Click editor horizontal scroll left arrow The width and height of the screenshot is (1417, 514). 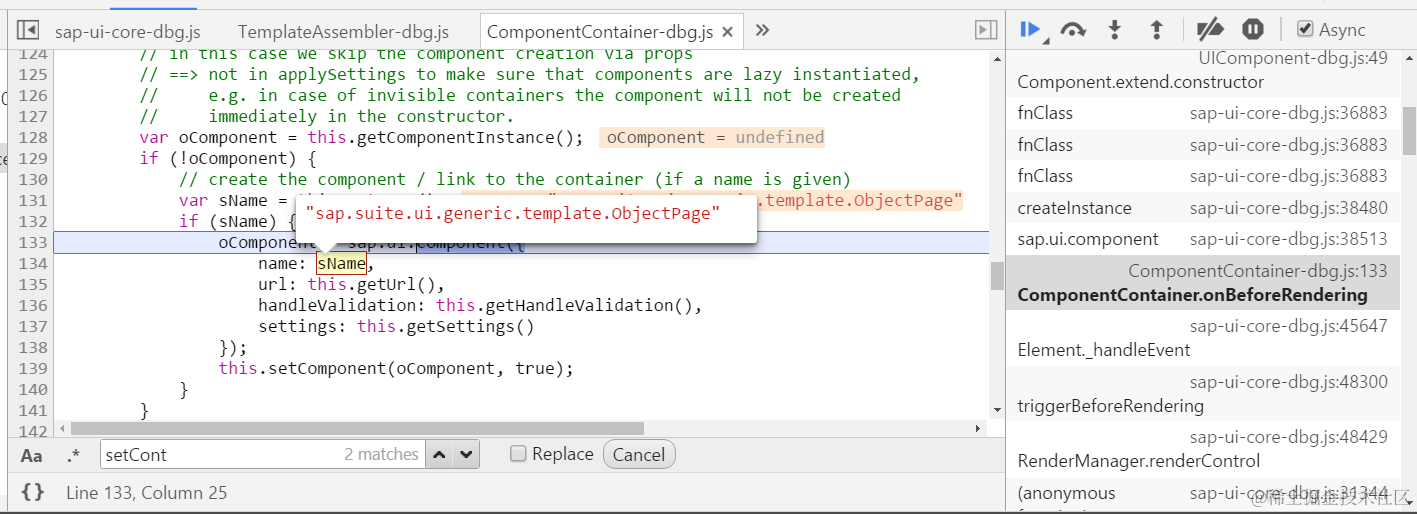[x=63, y=428]
